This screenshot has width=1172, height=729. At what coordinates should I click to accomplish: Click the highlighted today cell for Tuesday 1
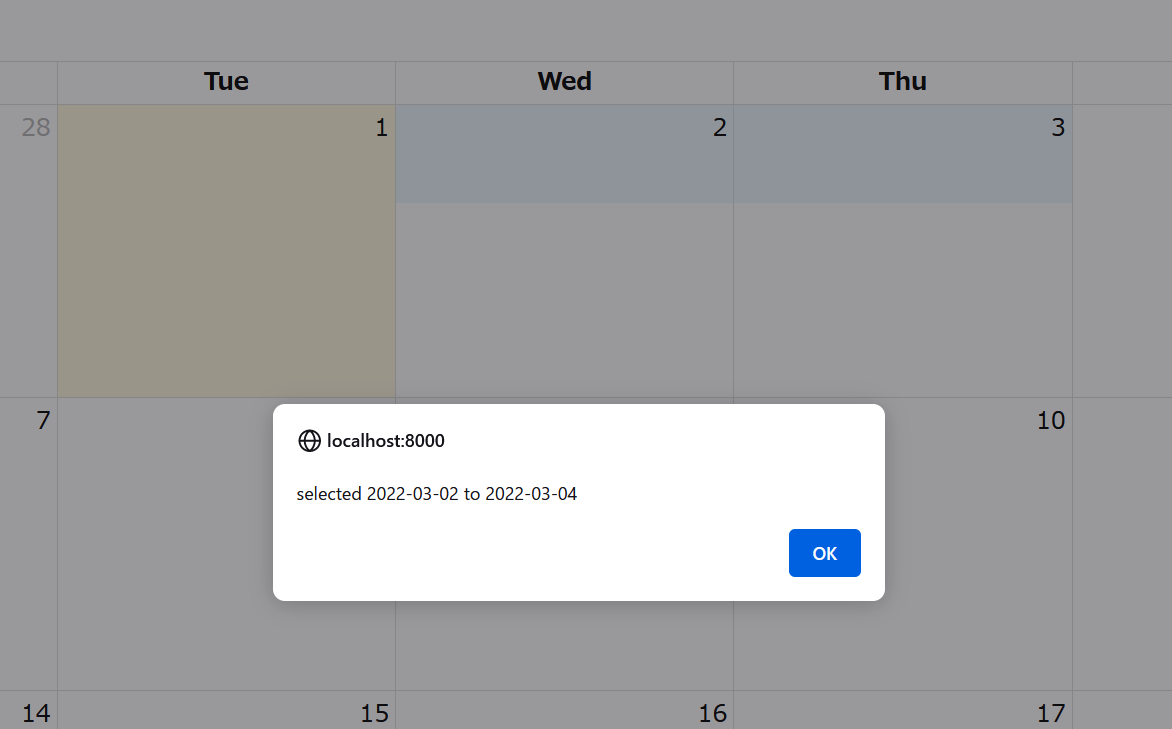pyautogui.click(x=226, y=251)
